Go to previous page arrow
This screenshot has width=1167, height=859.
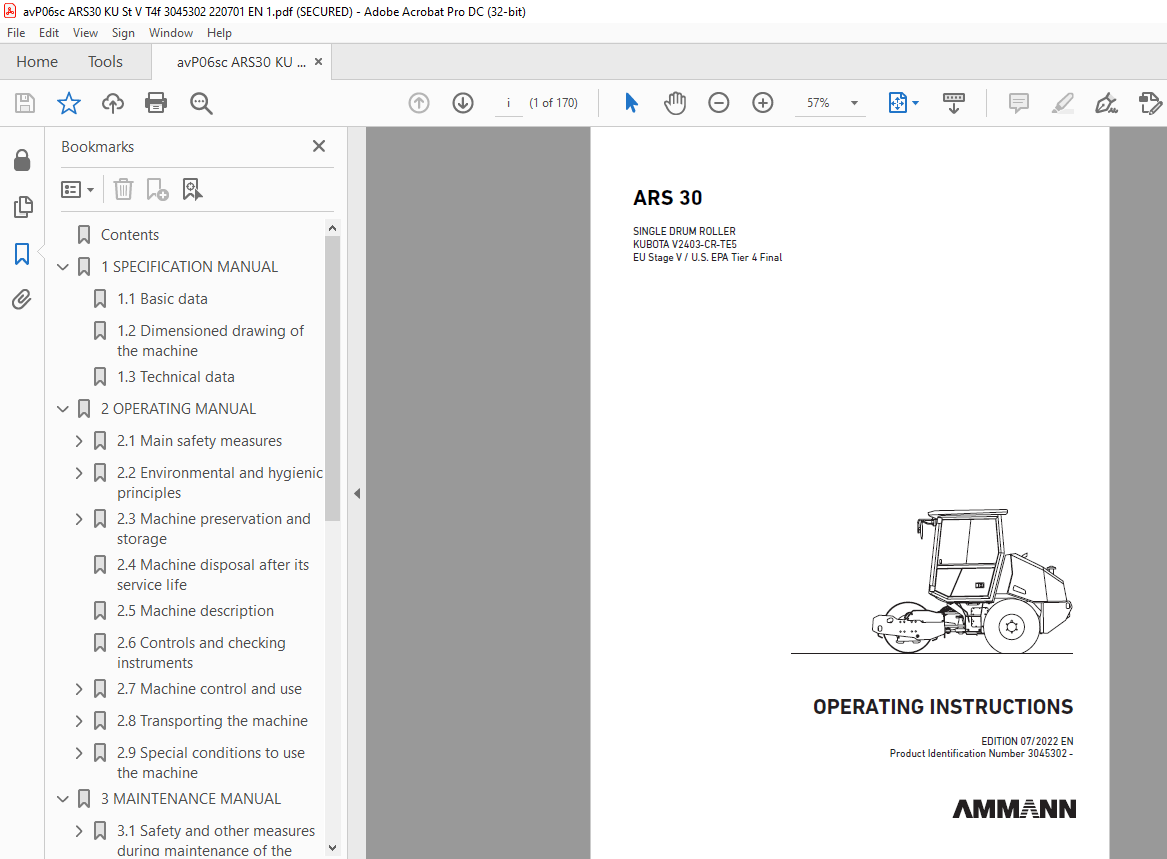pyautogui.click(x=419, y=103)
